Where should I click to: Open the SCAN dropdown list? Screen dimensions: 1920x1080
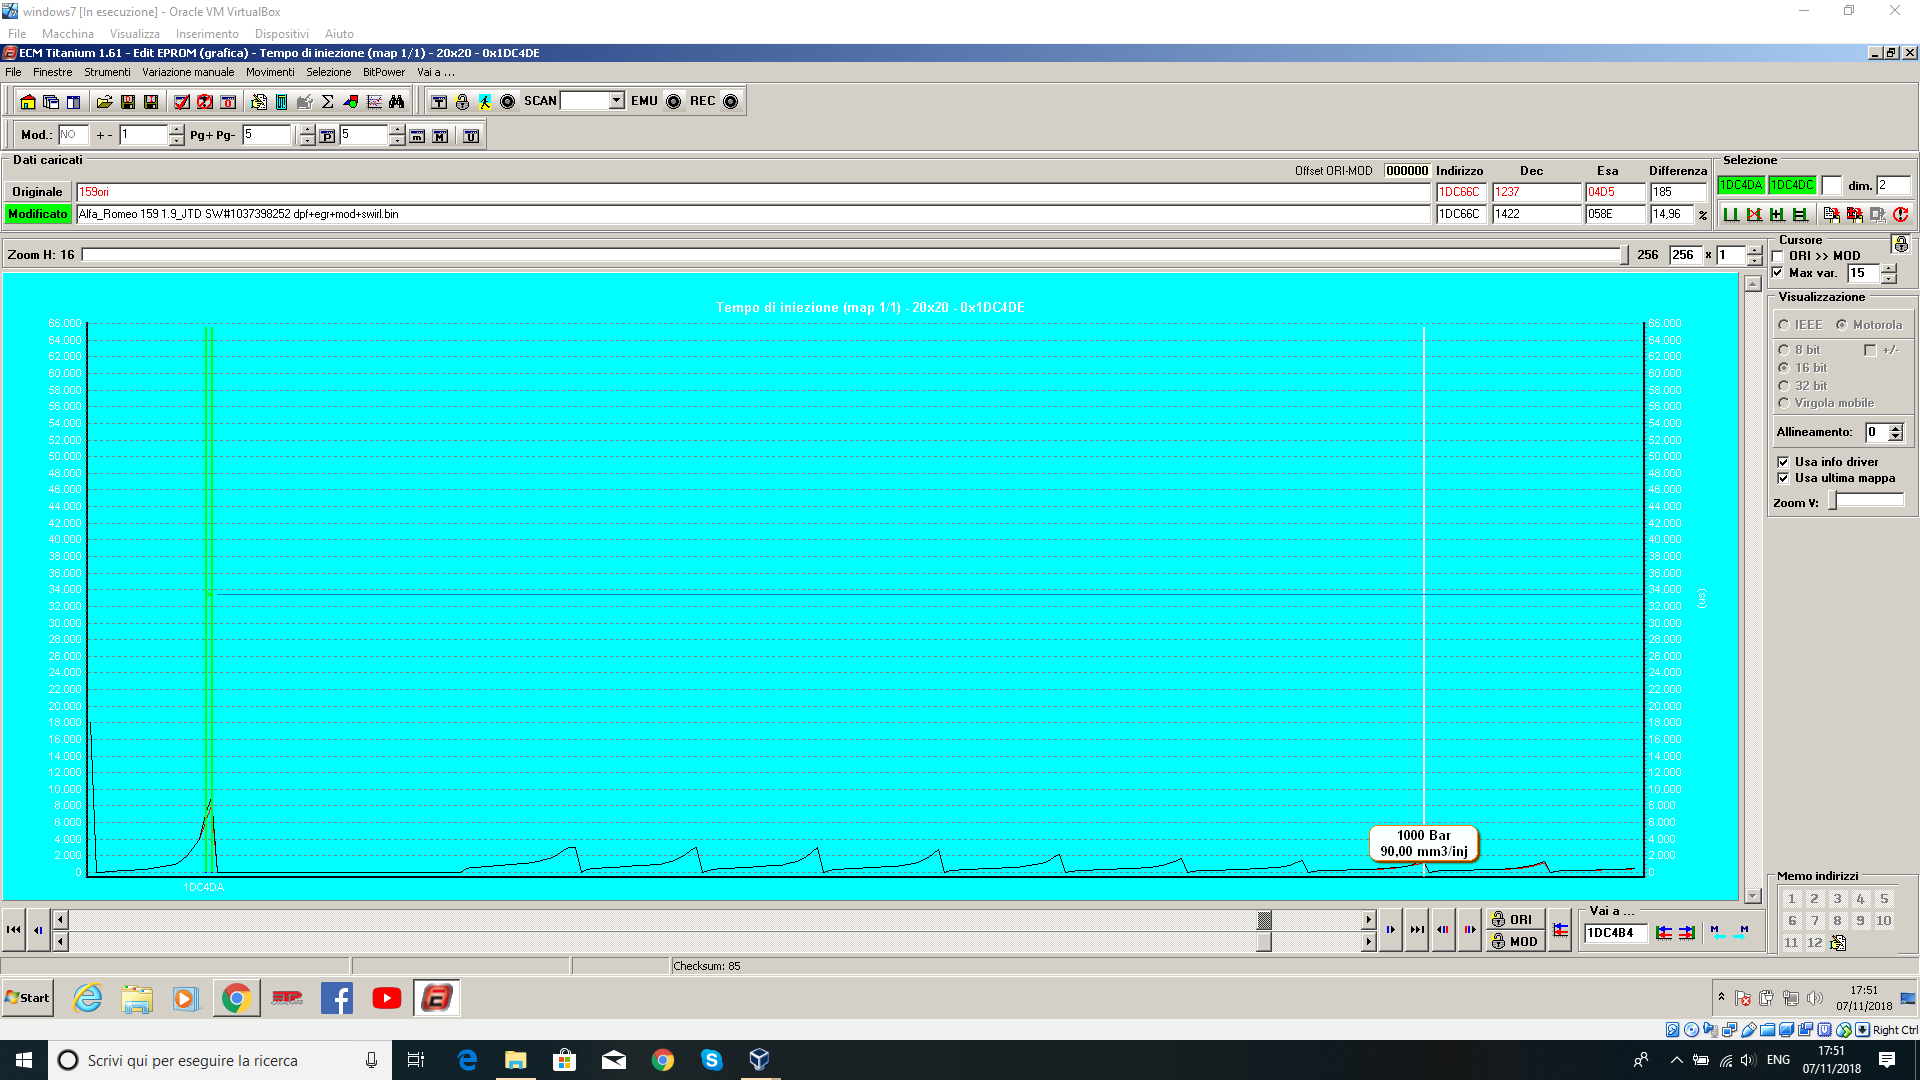(x=617, y=101)
